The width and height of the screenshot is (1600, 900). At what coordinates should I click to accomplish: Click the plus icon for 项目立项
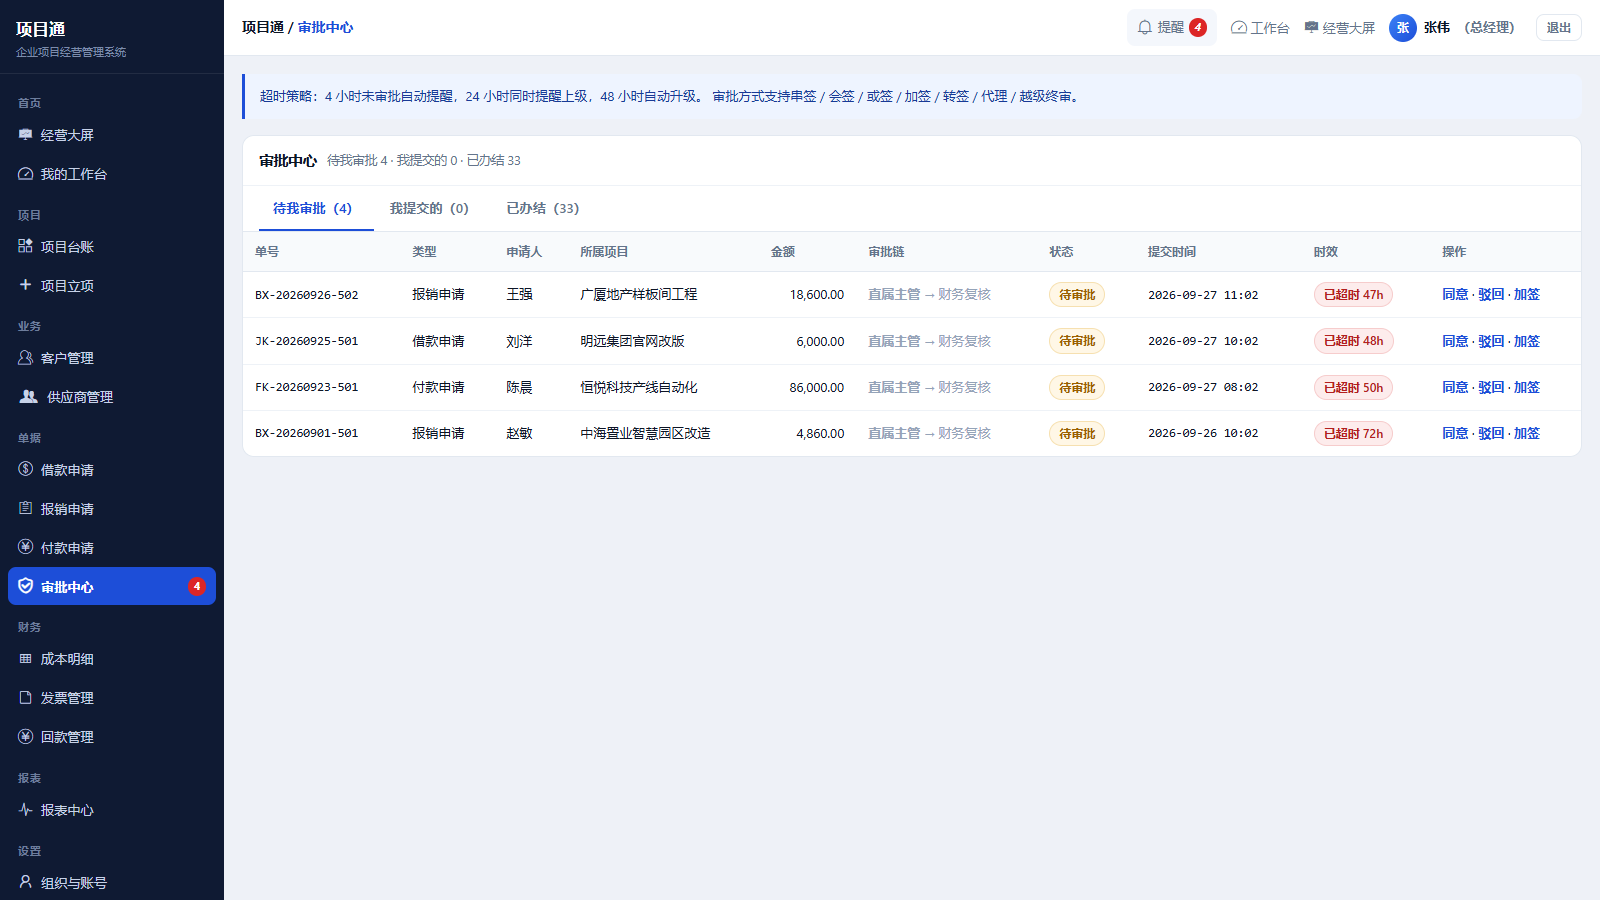coord(26,285)
